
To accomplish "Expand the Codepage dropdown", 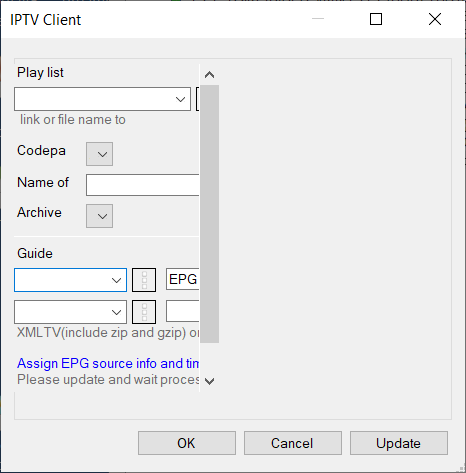I will pos(99,154).
